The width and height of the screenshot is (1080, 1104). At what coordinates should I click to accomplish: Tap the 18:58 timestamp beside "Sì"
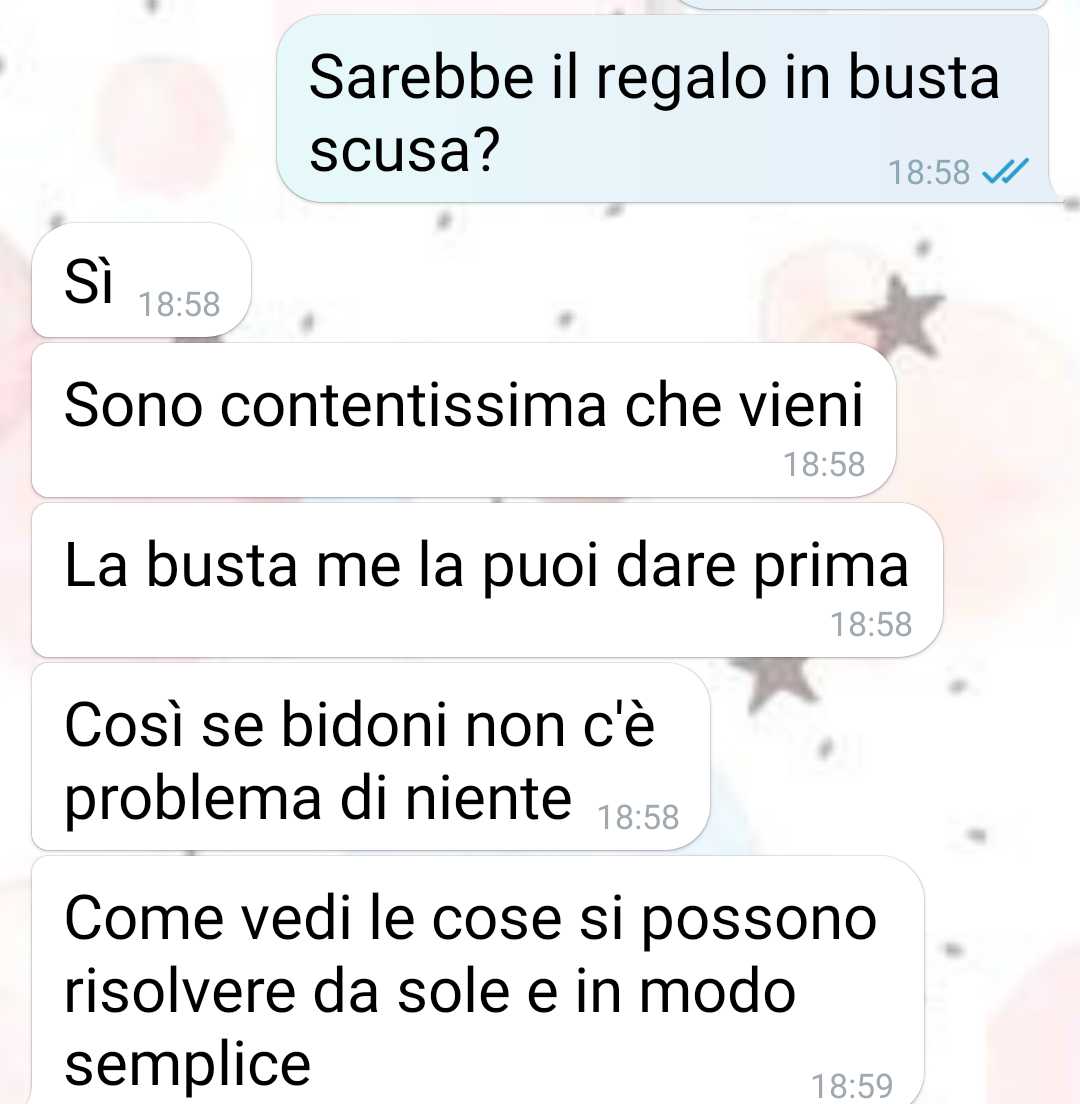pyautogui.click(x=179, y=305)
